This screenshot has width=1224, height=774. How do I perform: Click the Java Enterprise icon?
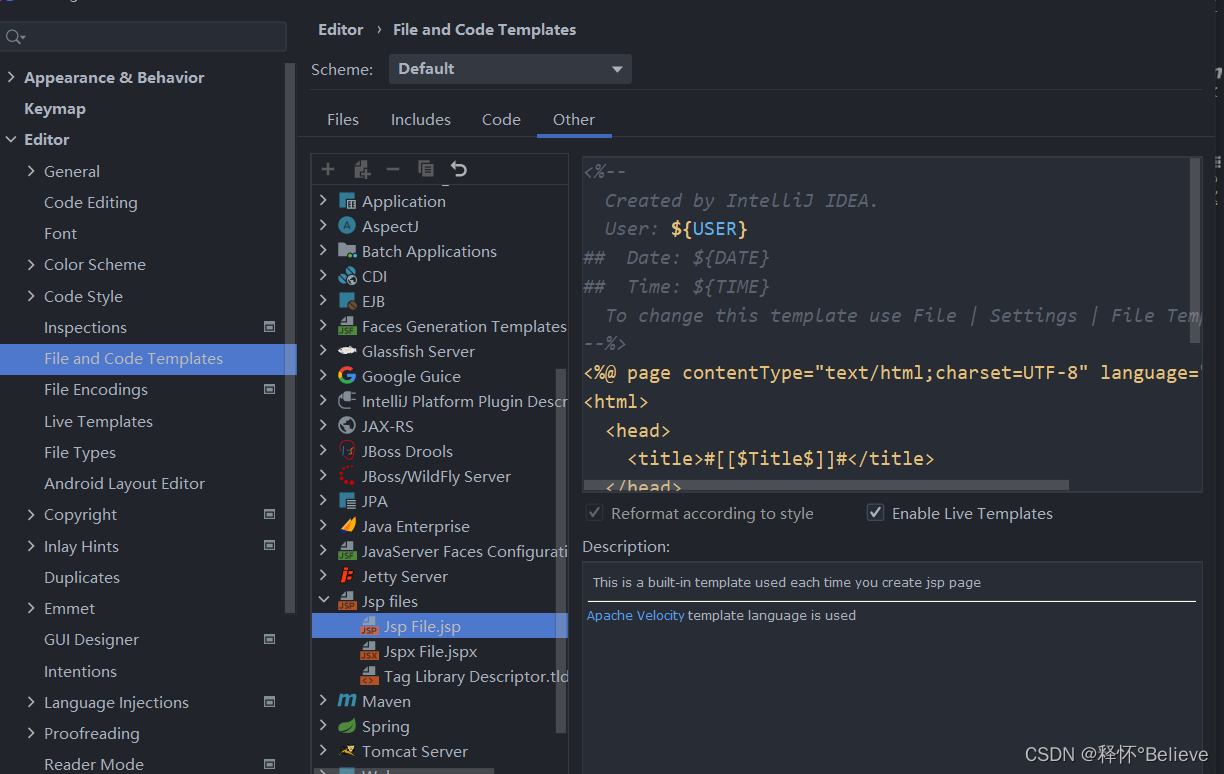tap(347, 526)
